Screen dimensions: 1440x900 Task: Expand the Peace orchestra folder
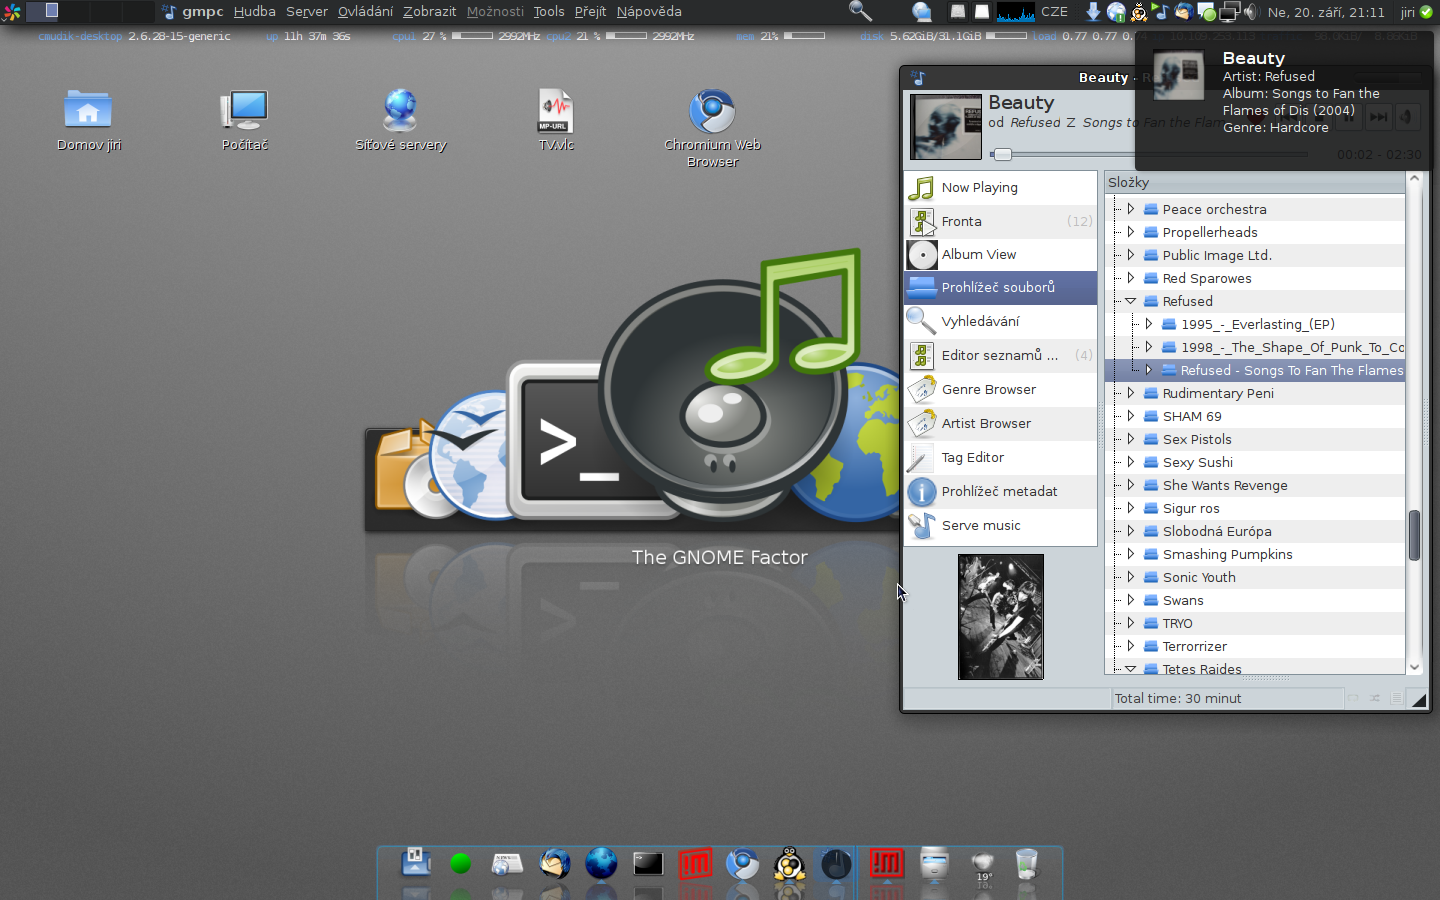[x=1131, y=209]
